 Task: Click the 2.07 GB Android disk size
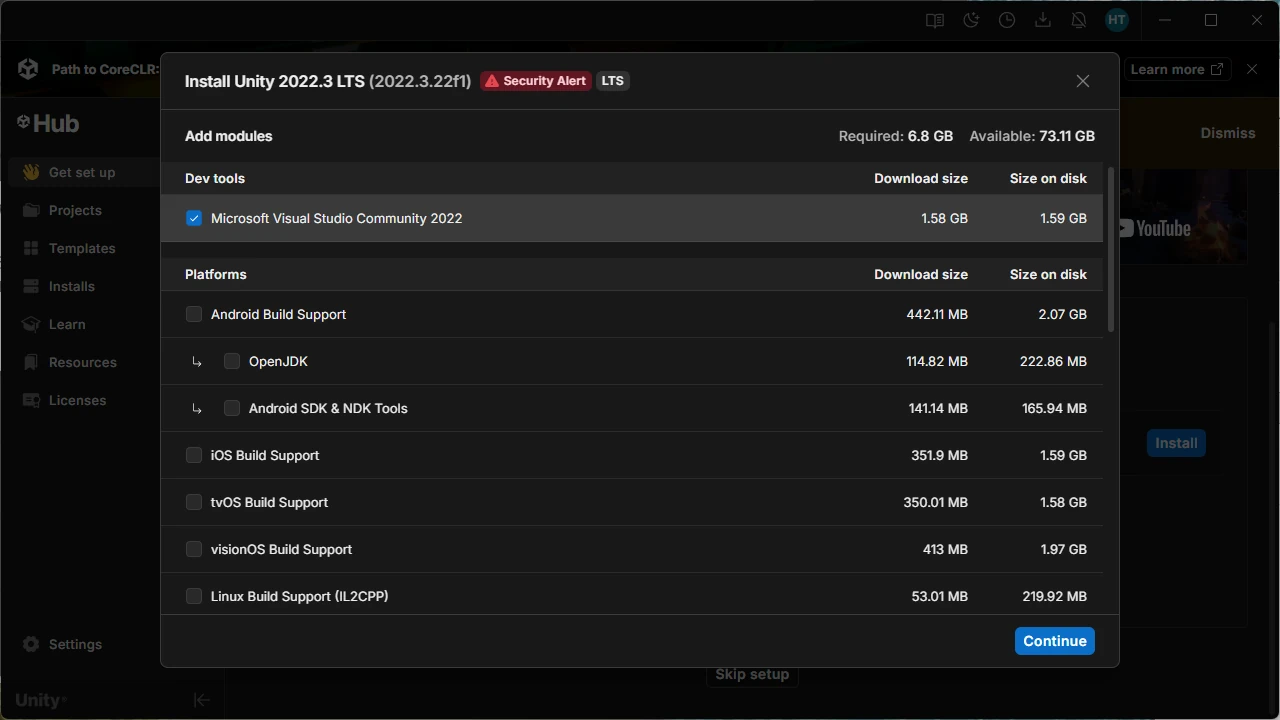(x=1063, y=314)
